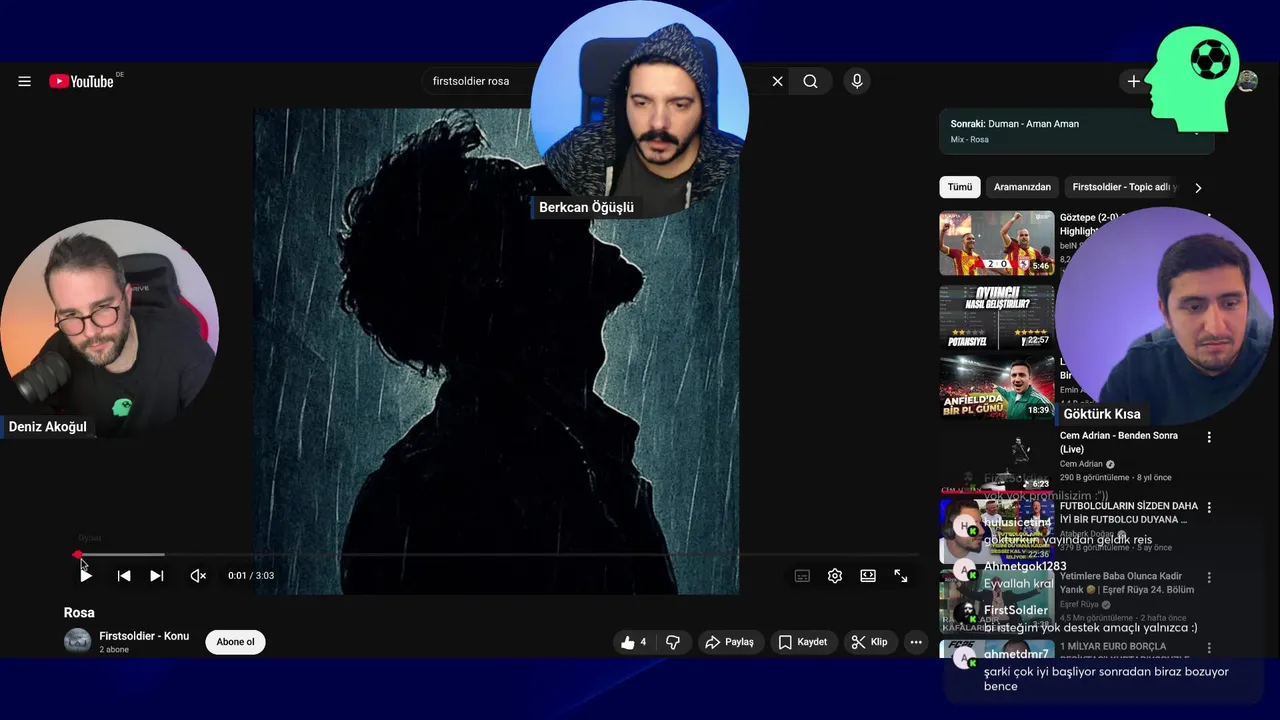Enter full screen mode

[x=901, y=575]
